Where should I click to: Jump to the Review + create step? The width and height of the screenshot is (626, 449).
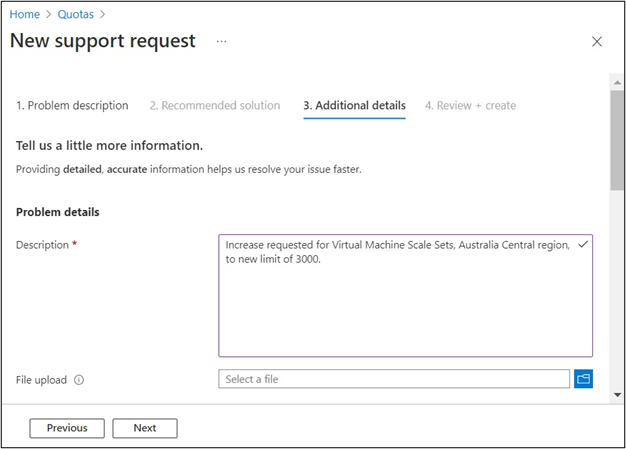(x=470, y=105)
